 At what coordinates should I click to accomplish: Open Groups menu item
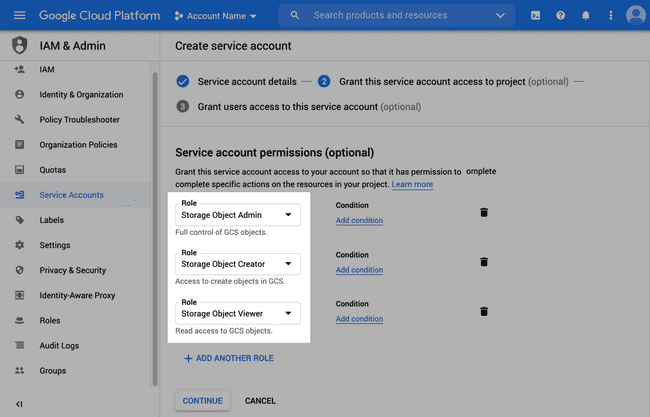pos(53,371)
